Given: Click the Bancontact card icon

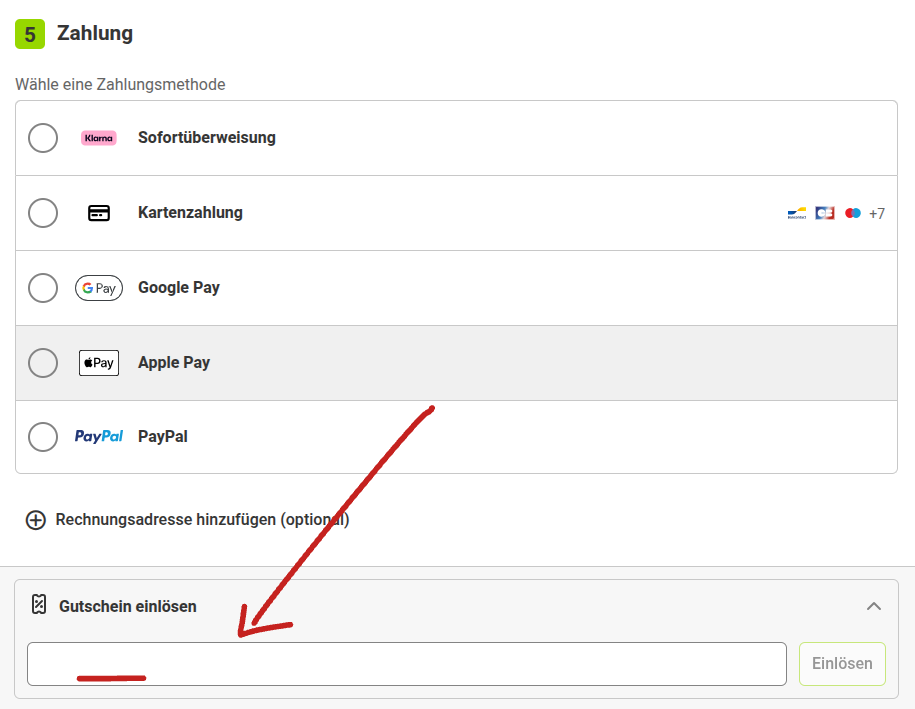Looking at the screenshot, I should click(x=795, y=212).
